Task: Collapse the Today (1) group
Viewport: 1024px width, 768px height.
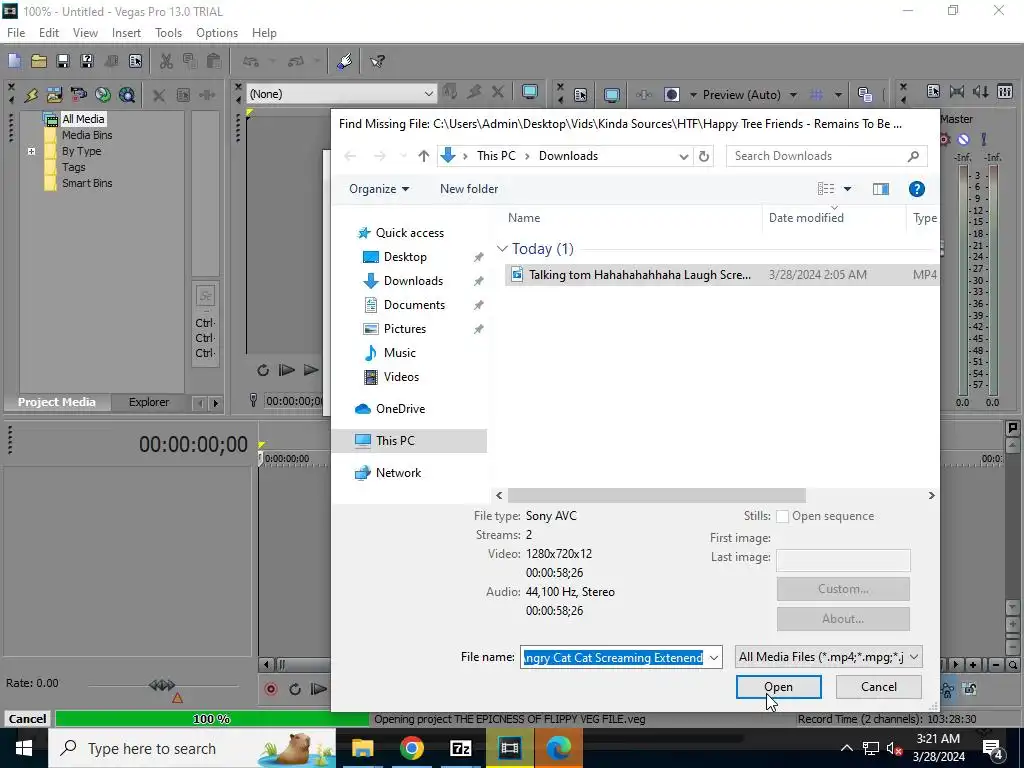Action: pyautogui.click(x=502, y=249)
